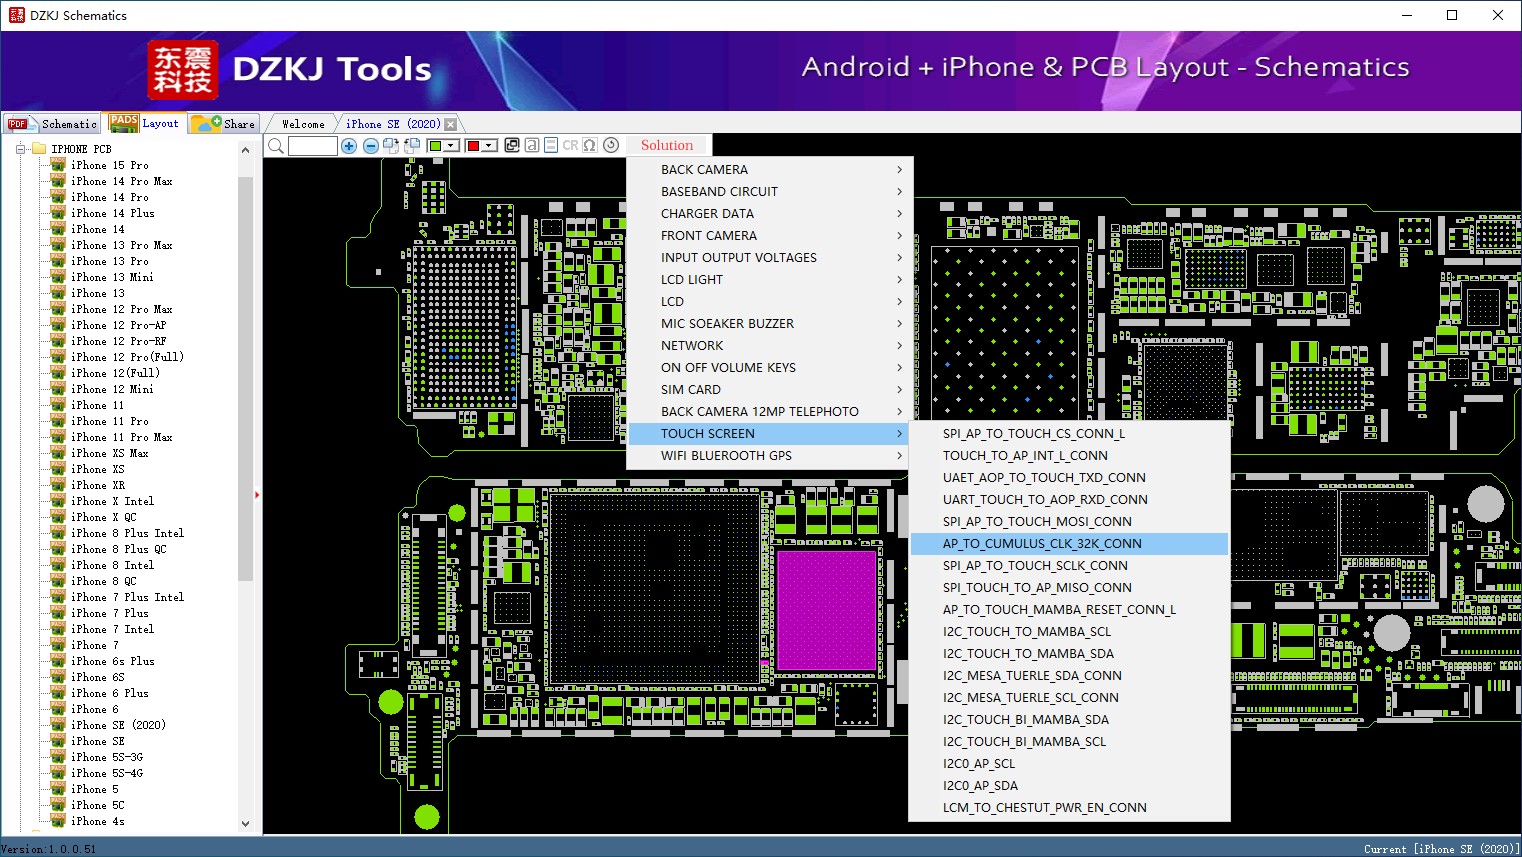Click the board icon beside iPhone 5C
Image resolution: width=1522 pixels, height=857 pixels.
(x=58, y=805)
